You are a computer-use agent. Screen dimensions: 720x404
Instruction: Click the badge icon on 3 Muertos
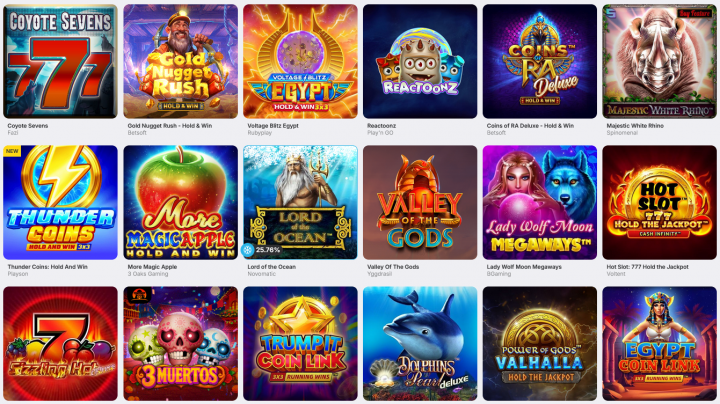pos(138,295)
